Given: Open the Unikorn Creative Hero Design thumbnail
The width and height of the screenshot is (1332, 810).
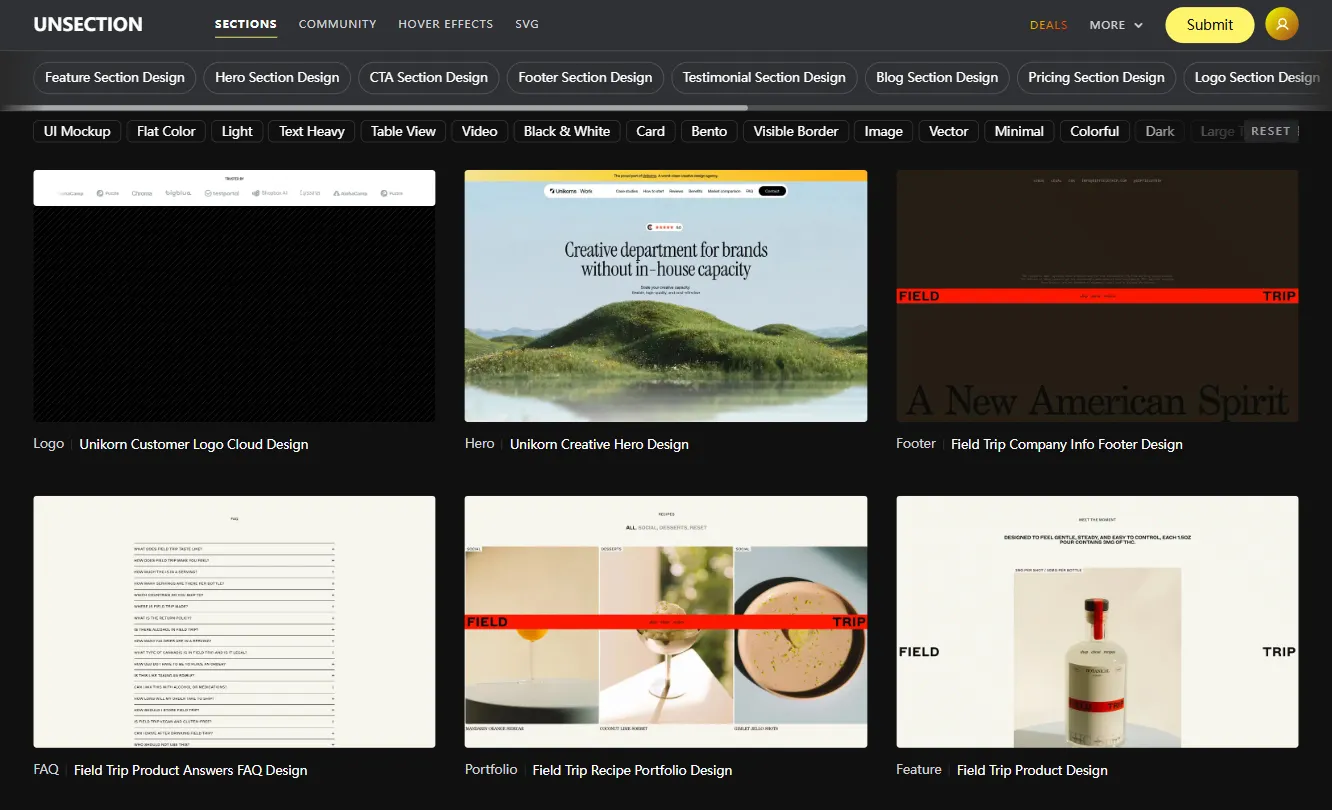Looking at the screenshot, I should tap(665, 296).
